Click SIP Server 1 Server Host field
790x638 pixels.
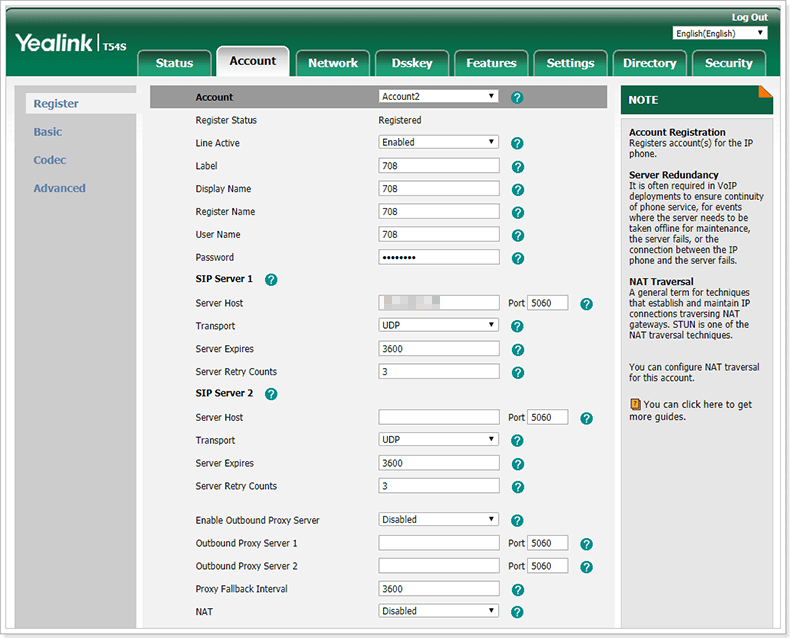click(x=439, y=303)
